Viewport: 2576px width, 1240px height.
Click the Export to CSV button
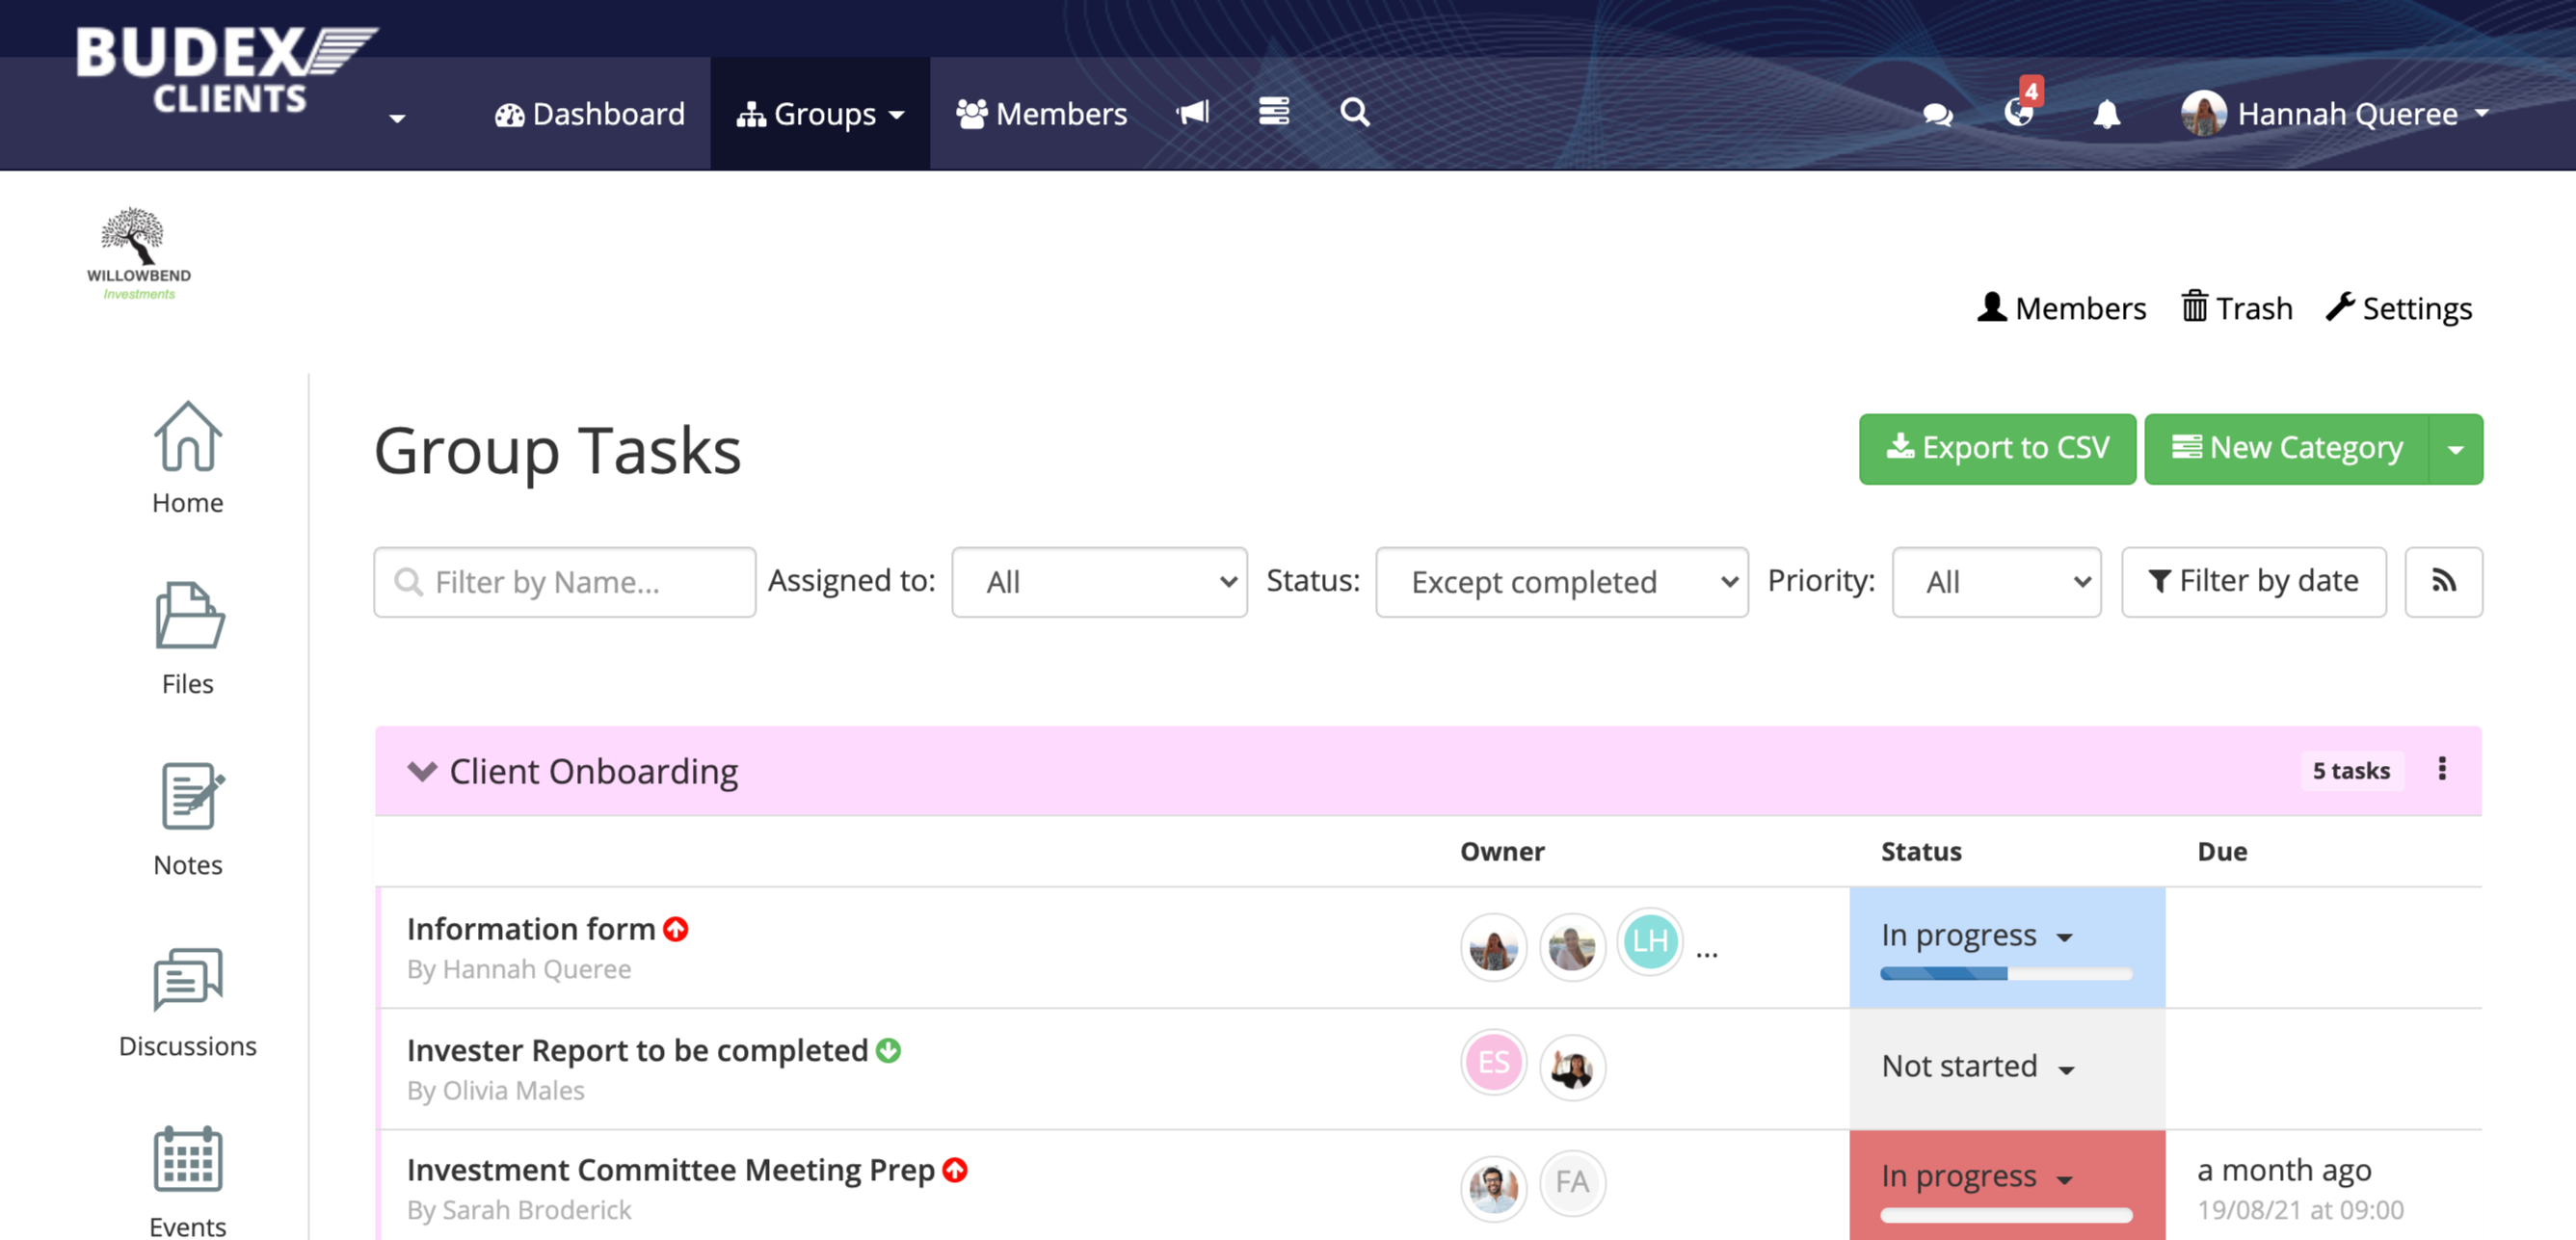[1997, 449]
